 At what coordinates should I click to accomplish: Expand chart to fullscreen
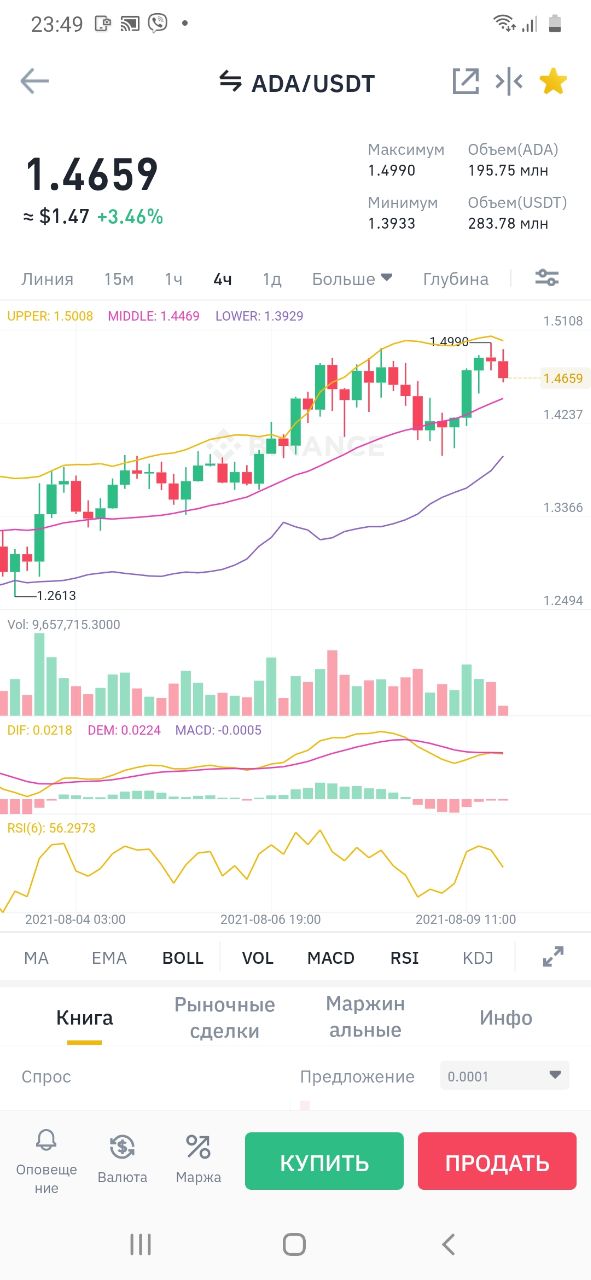tap(553, 957)
